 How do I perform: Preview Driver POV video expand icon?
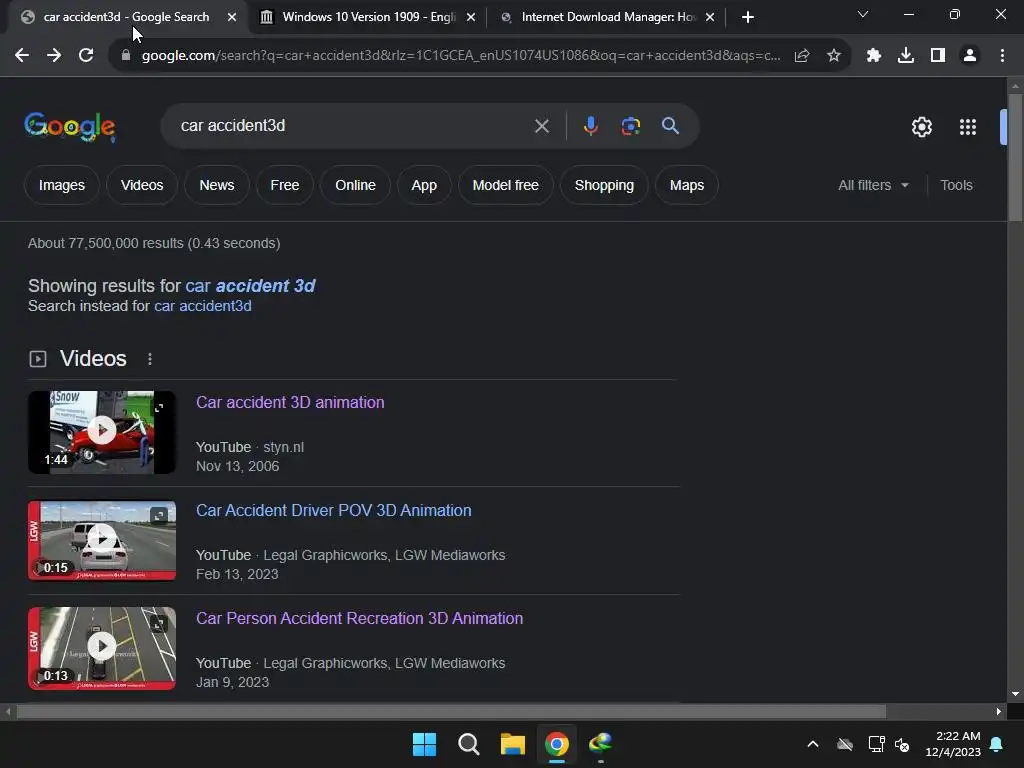coord(159,516)
